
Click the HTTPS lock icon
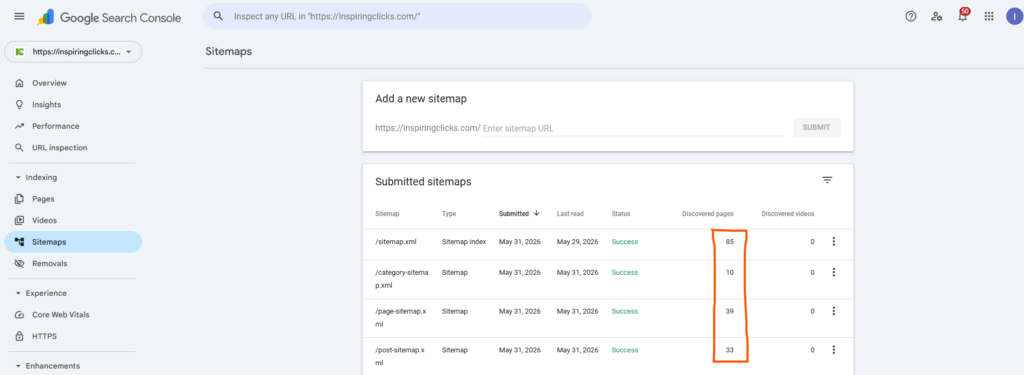coord(19,336)
